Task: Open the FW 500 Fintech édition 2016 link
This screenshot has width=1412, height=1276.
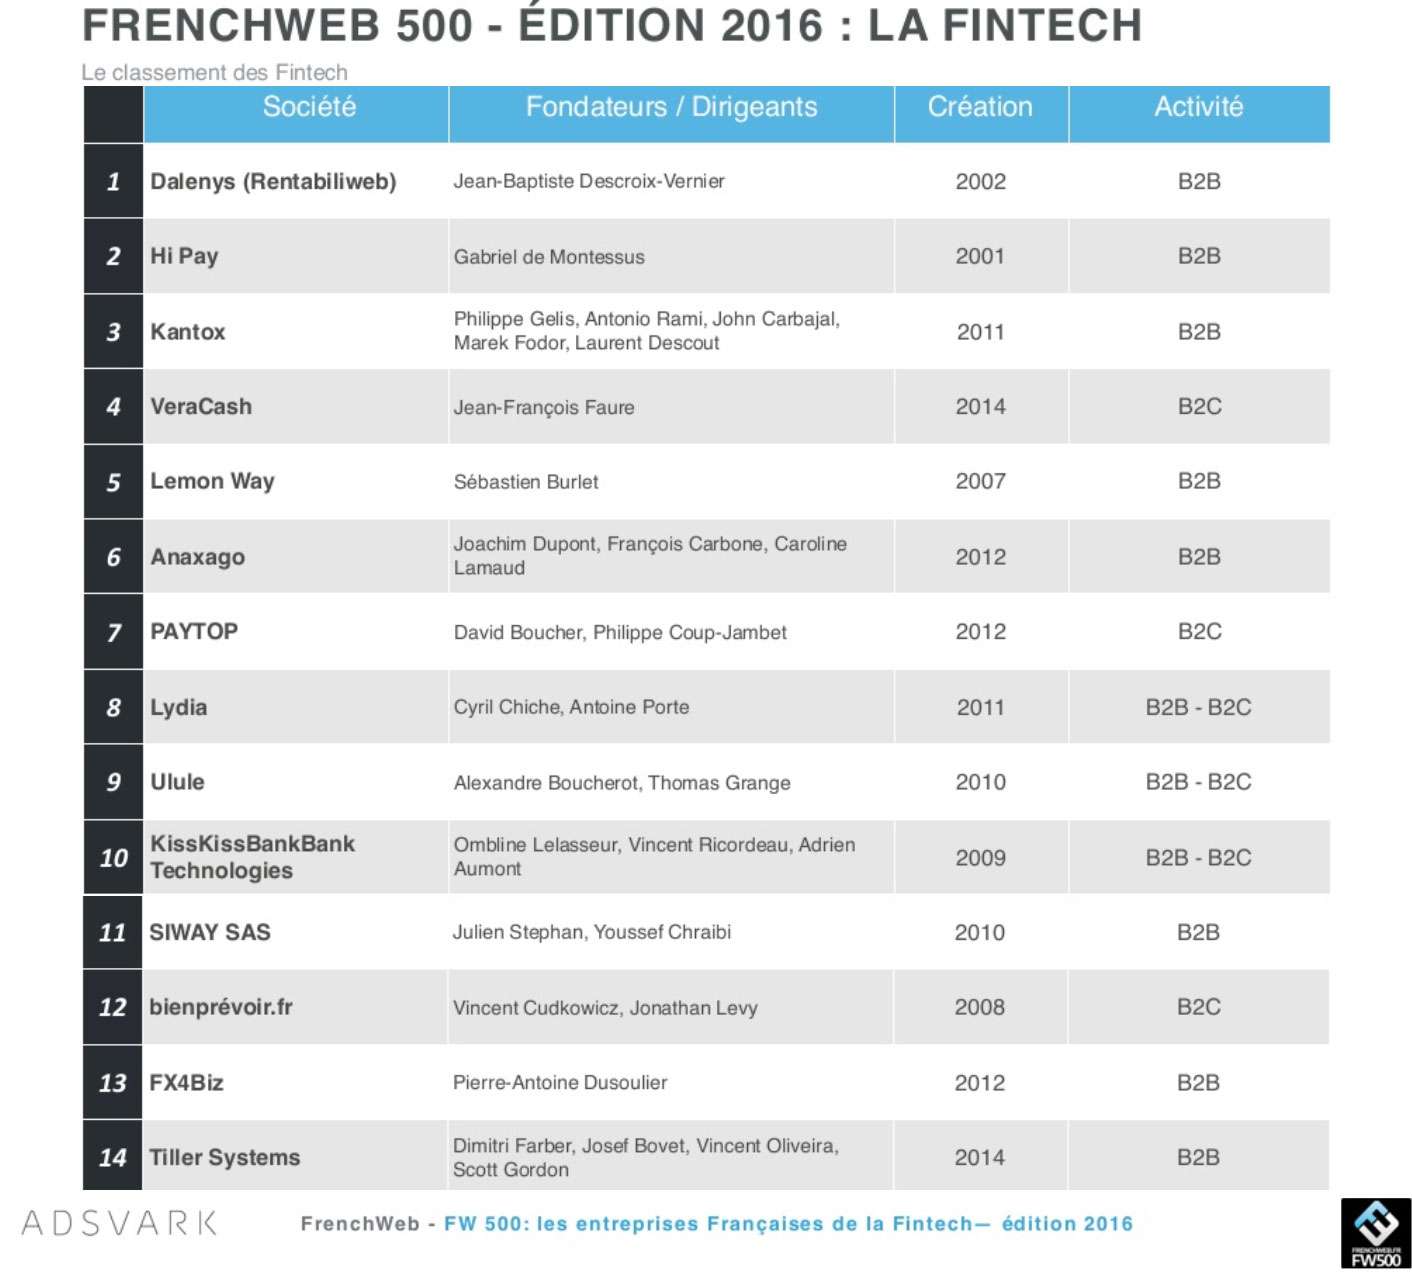Action: tap(788, 1224)
